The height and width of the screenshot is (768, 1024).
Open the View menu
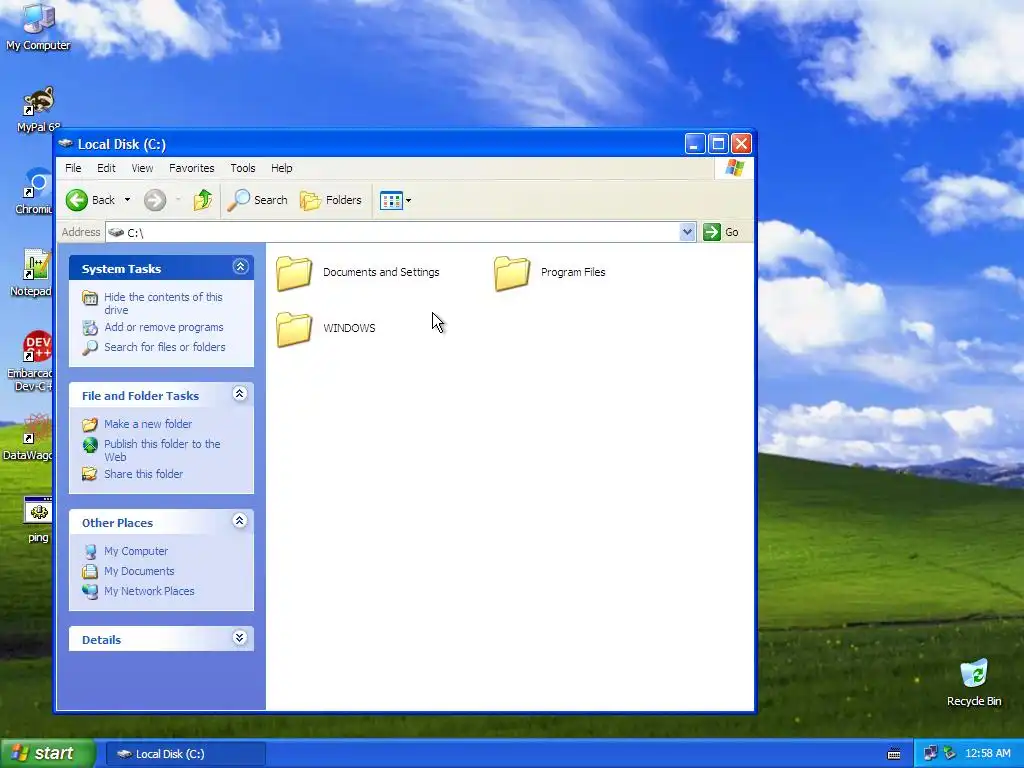(142, 168)
